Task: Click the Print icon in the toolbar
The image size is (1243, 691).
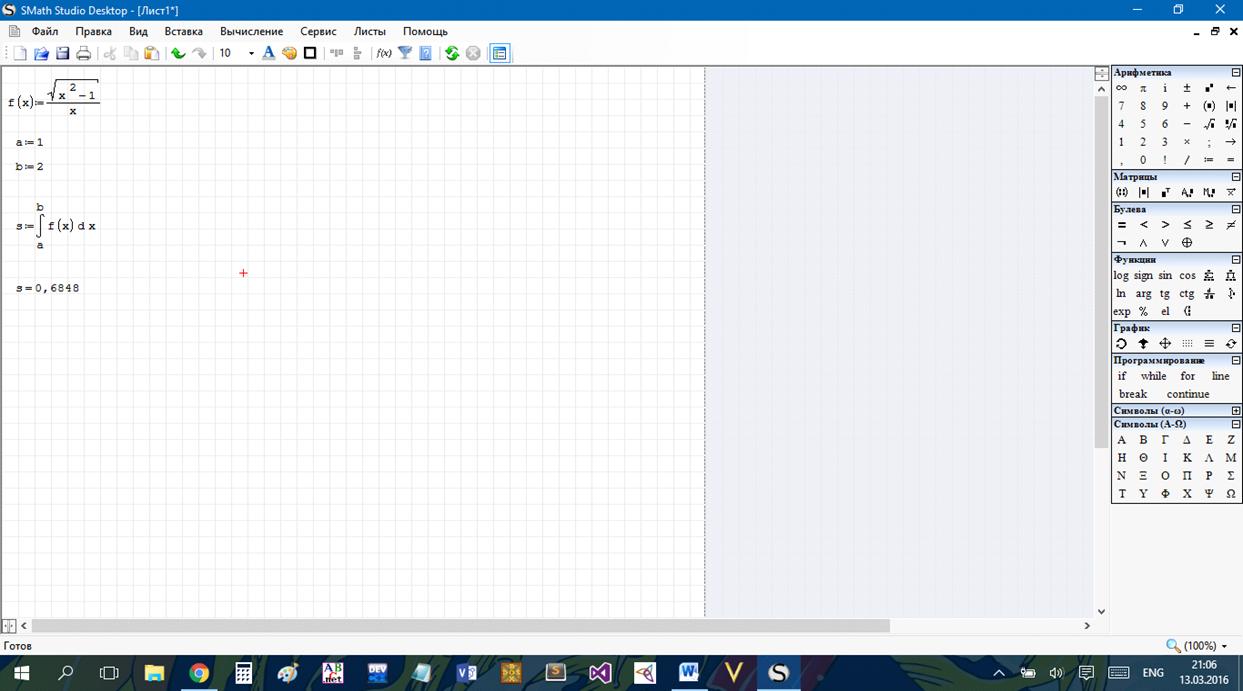Action: pyautogui.click(x=84, y=53)
